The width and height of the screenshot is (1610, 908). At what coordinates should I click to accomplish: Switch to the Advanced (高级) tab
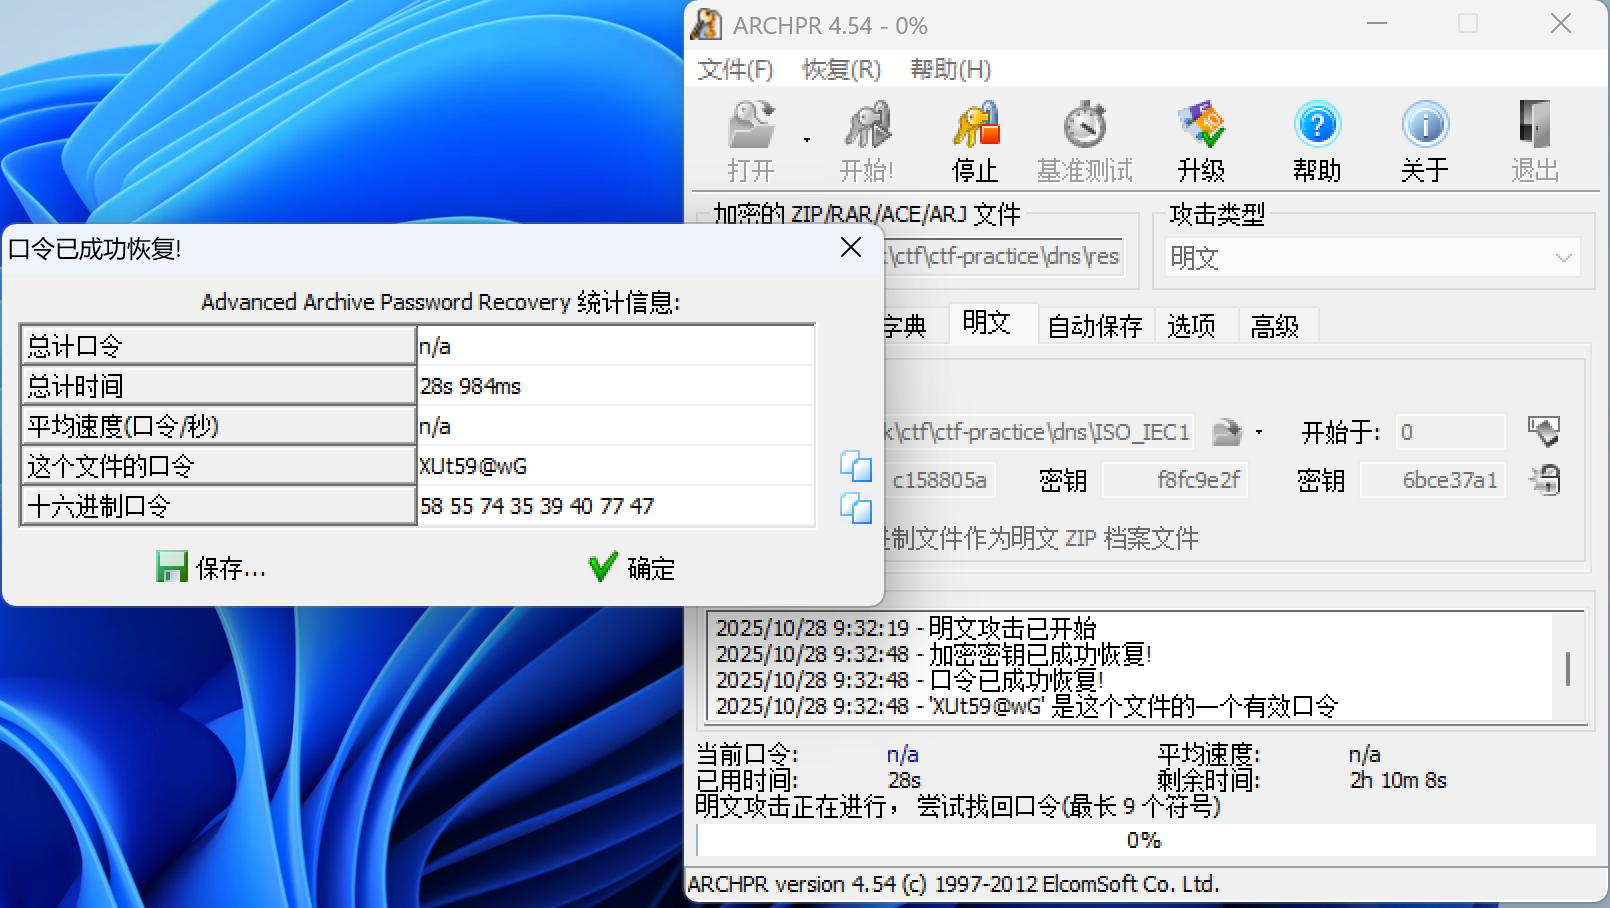click(1275, 326)
